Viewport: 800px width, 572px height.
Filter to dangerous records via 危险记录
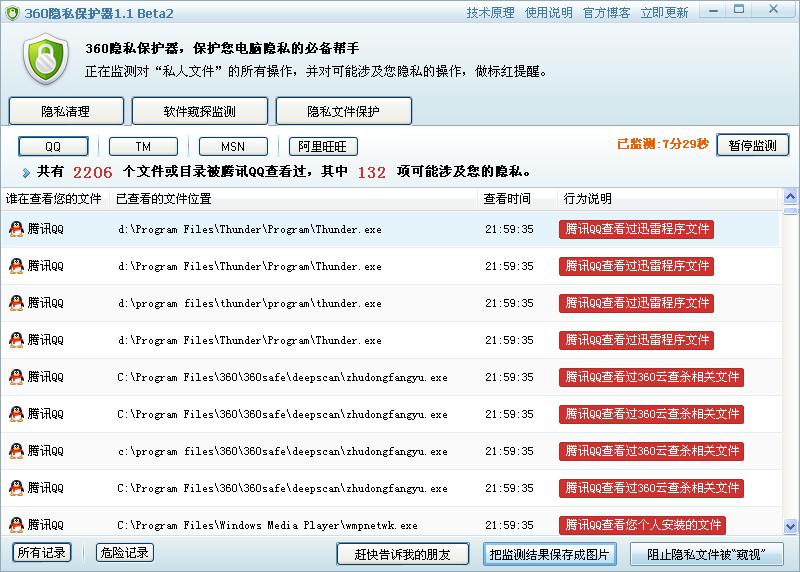(125, 553)
